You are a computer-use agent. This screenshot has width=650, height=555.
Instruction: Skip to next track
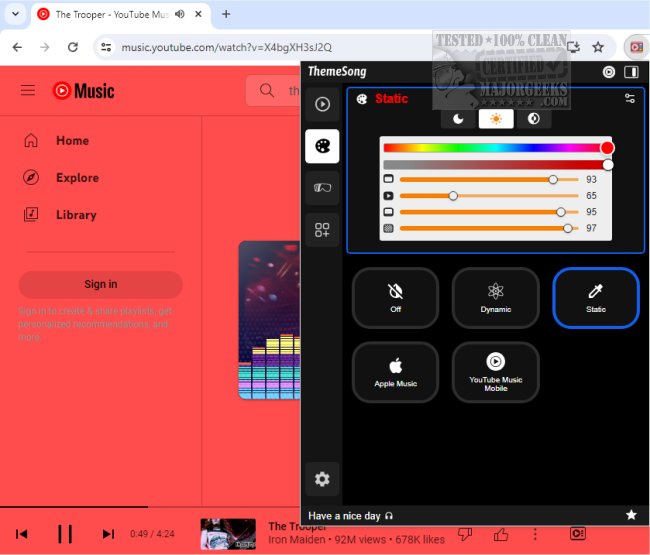pyautogui.click(x=108, y=534)
